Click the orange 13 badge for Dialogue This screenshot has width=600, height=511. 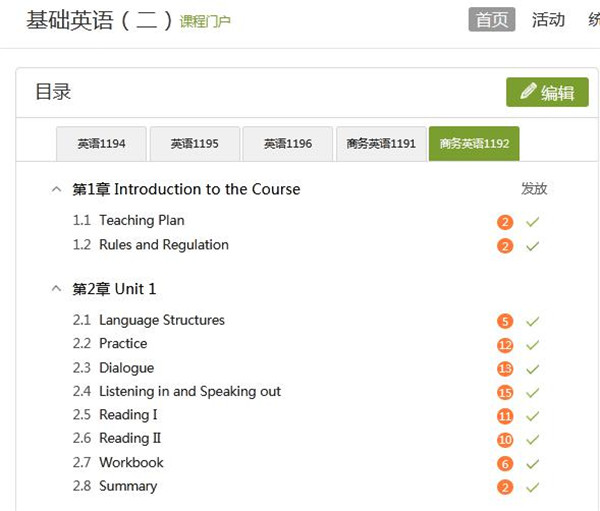click(505, 369)
